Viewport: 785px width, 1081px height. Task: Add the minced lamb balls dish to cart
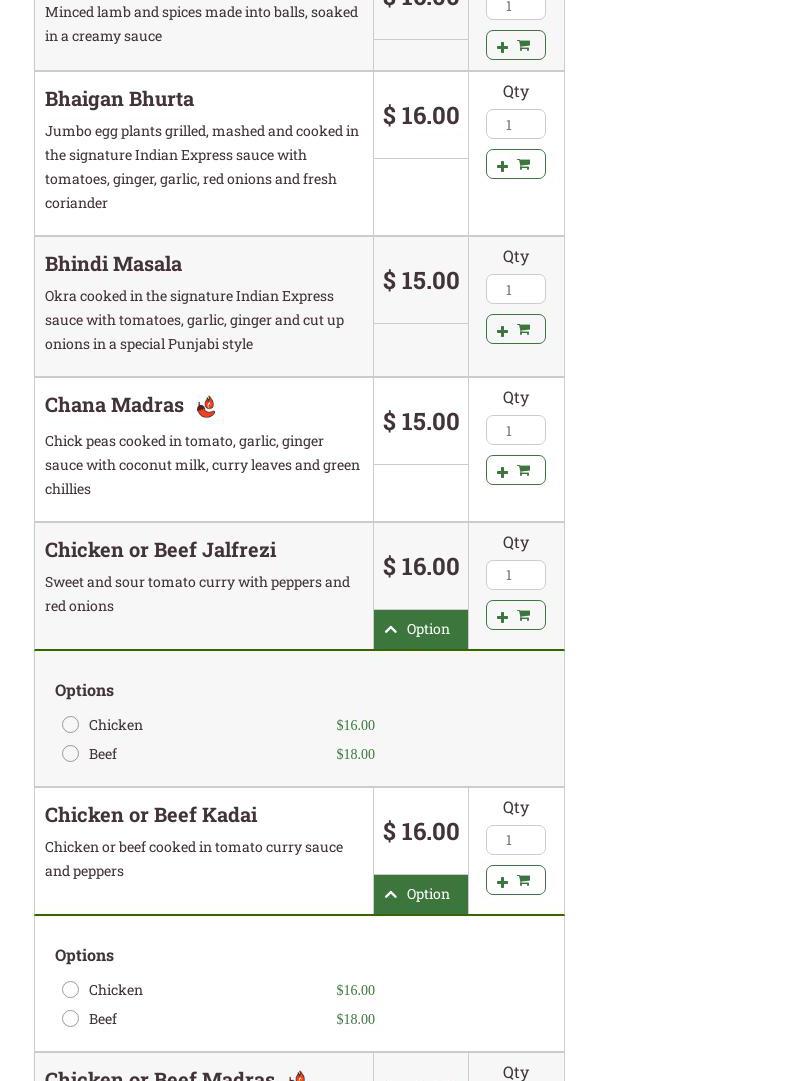point(515,45)
